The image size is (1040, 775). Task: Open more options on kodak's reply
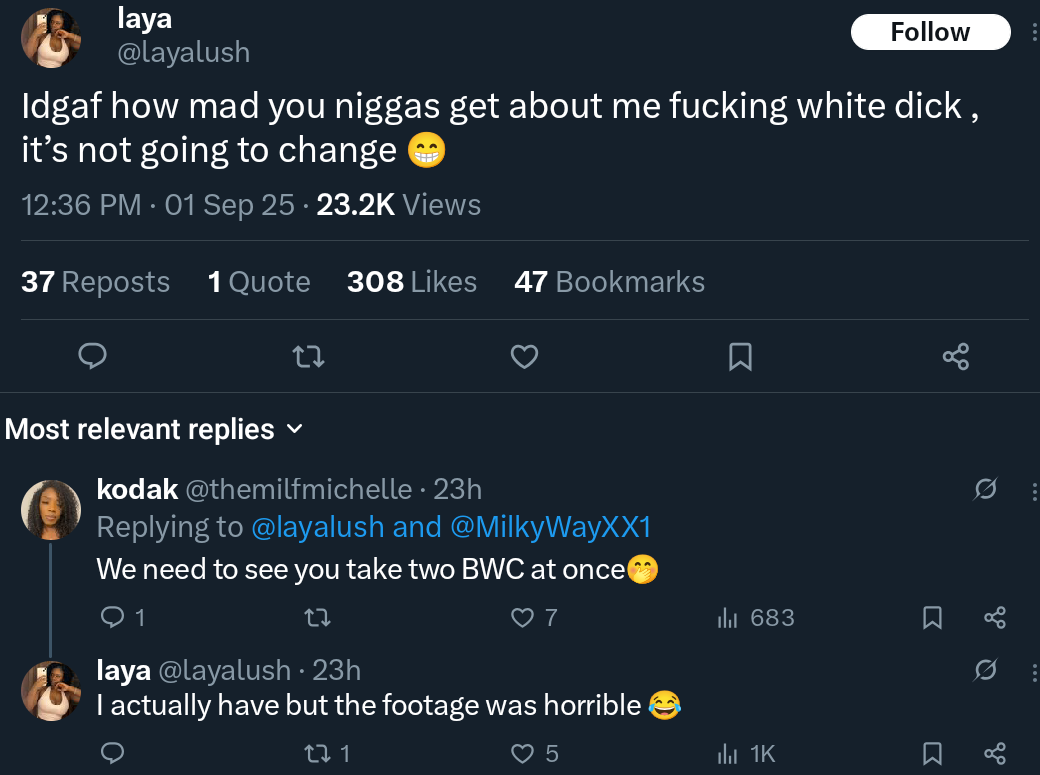1034,490
